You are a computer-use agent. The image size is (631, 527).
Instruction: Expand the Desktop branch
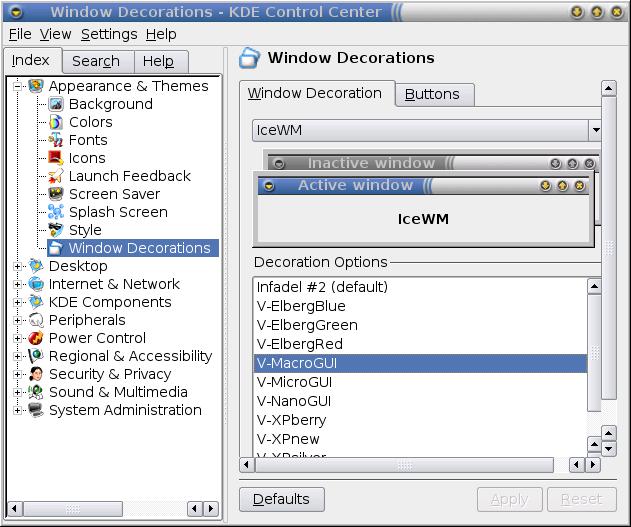[x=17, y=266]
